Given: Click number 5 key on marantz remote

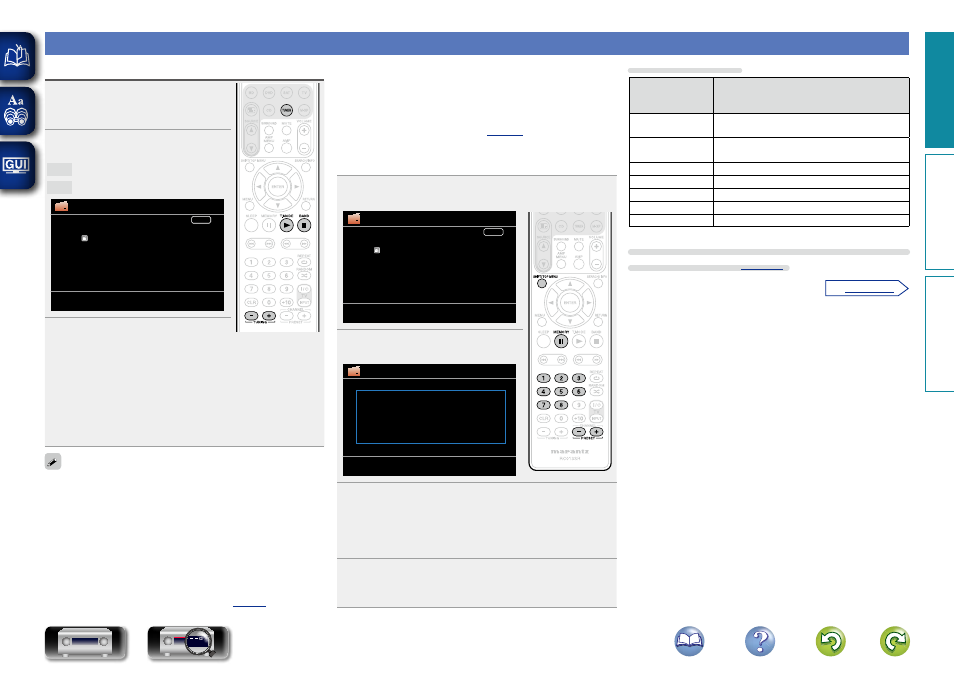Looking at the screenshot, I should (x=561, y=392).
